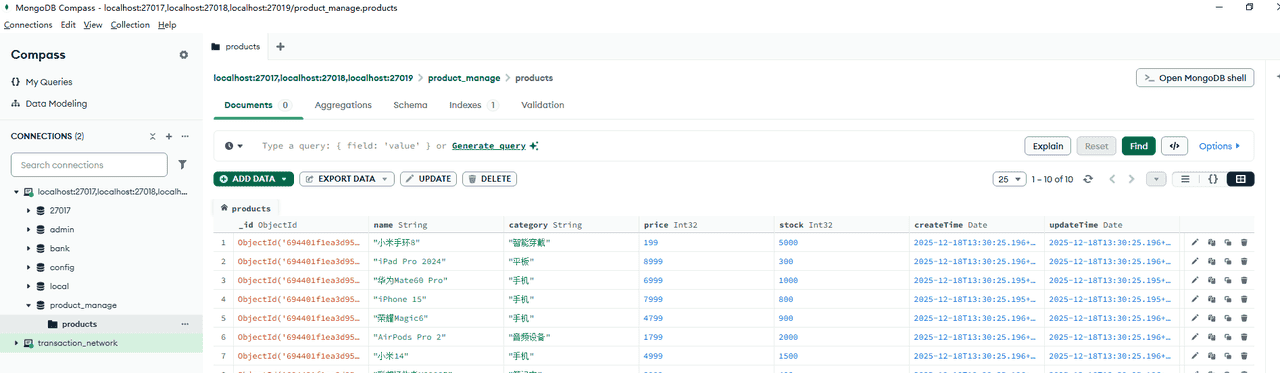Screen dimensions: 1280x373
Task: Open query history clock dropdown
Action: pyautogui.click(x=234, y=146)
